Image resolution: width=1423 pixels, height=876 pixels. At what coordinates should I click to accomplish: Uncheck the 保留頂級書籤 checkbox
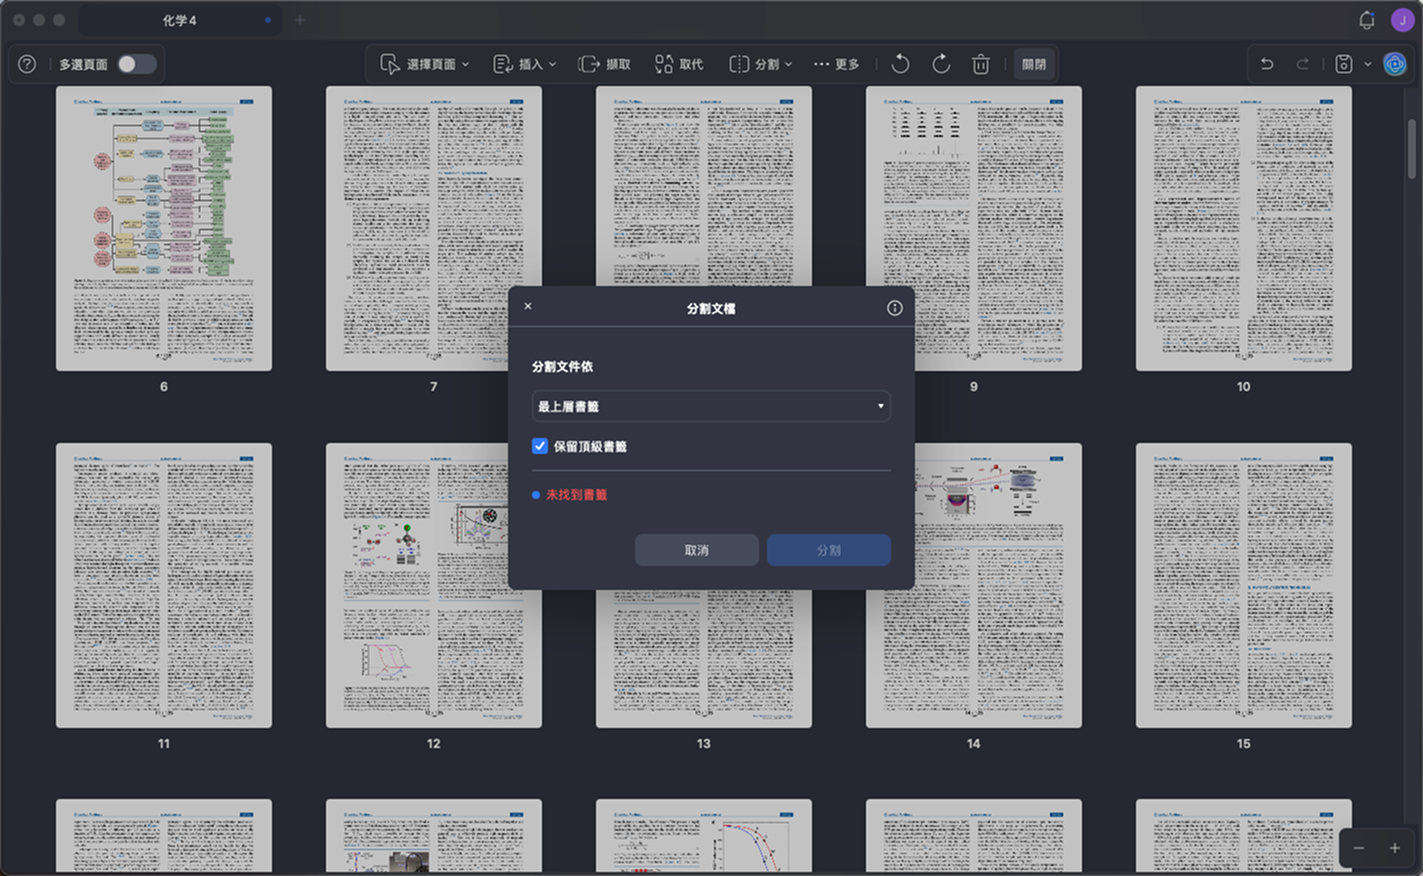(x=540, y=446)
